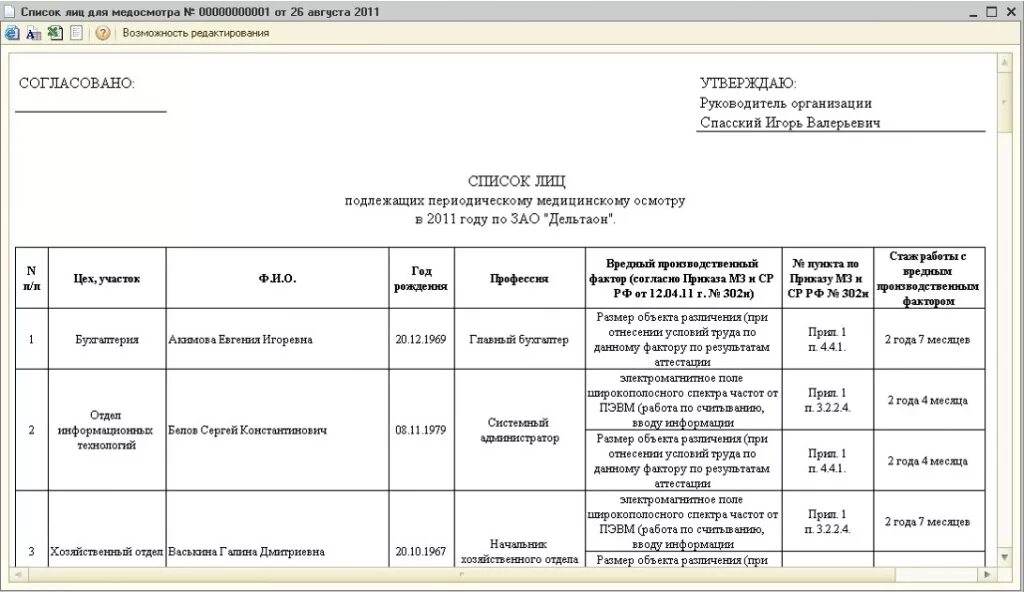This screenshot has height=592, width=1024.
Task: Click birth date '20.12.1969'
Action: (421, 339)
